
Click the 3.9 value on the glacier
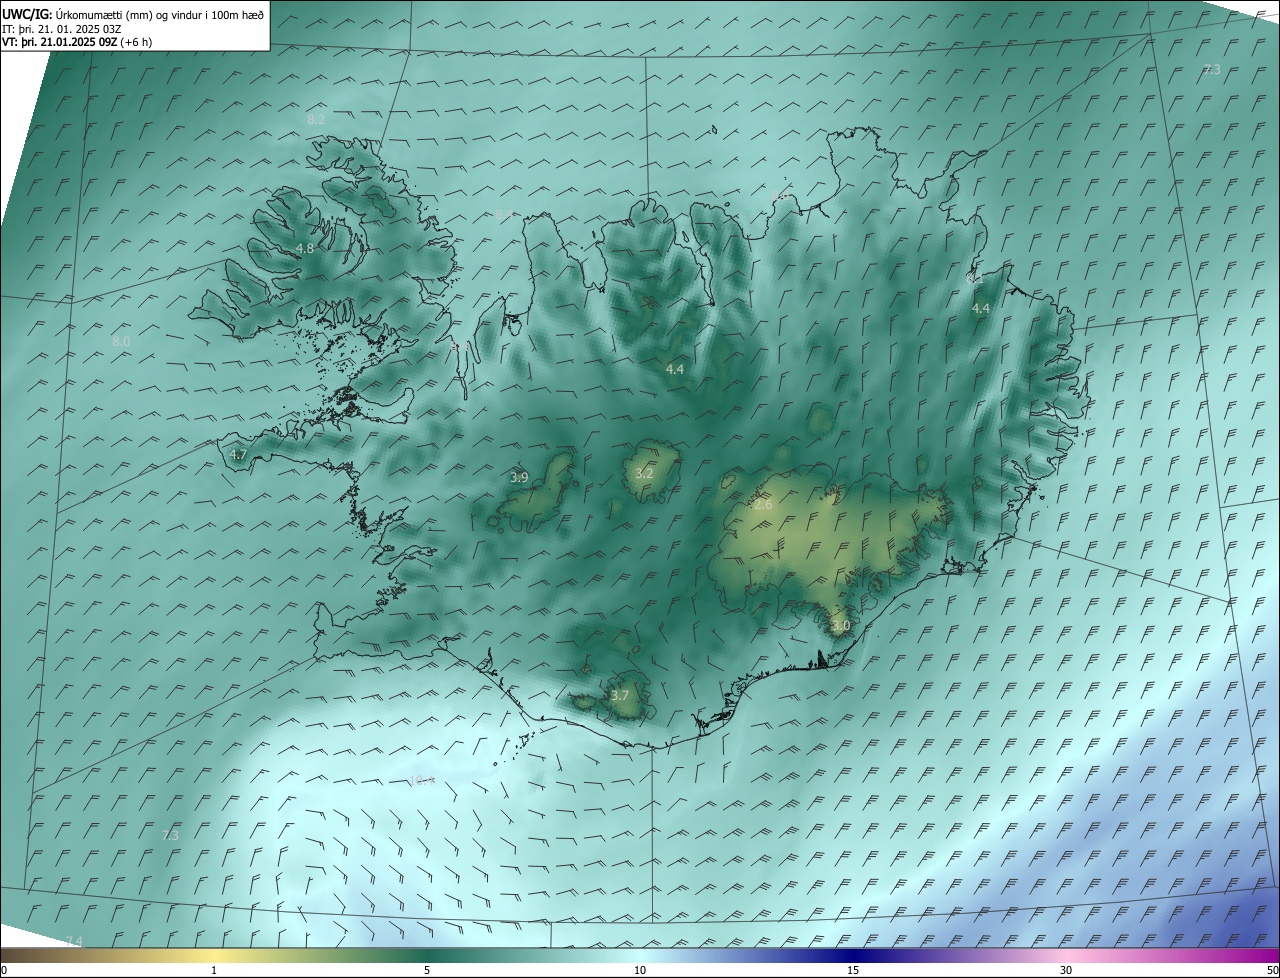(x=519, y=478)
